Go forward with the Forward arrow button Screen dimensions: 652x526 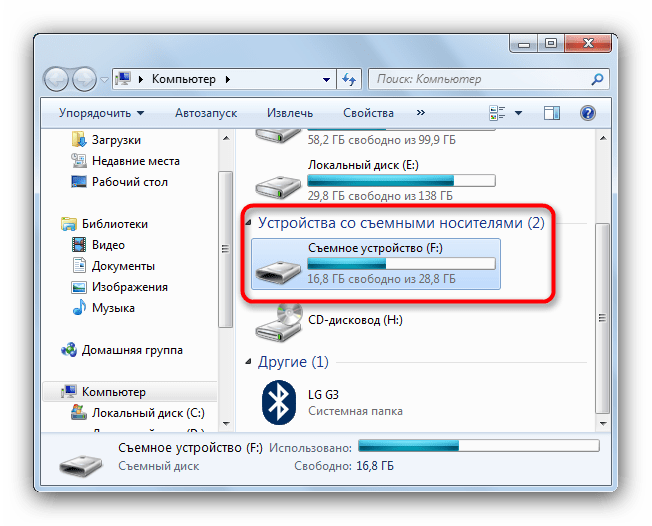coord(84,79)
